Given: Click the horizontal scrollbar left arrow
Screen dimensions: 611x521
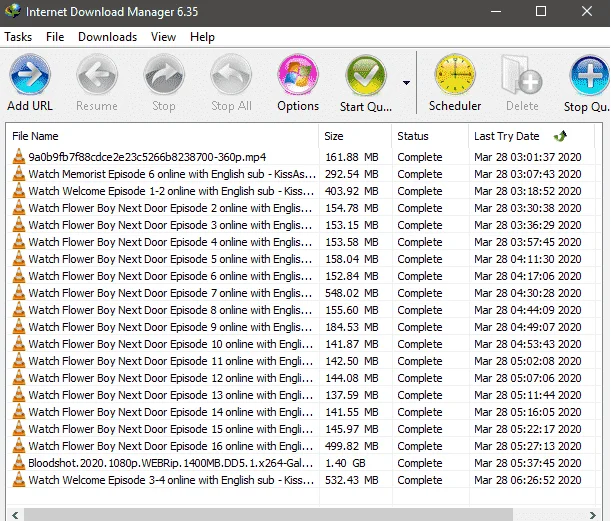Looking at the screenshot, I should click(15, 515).
